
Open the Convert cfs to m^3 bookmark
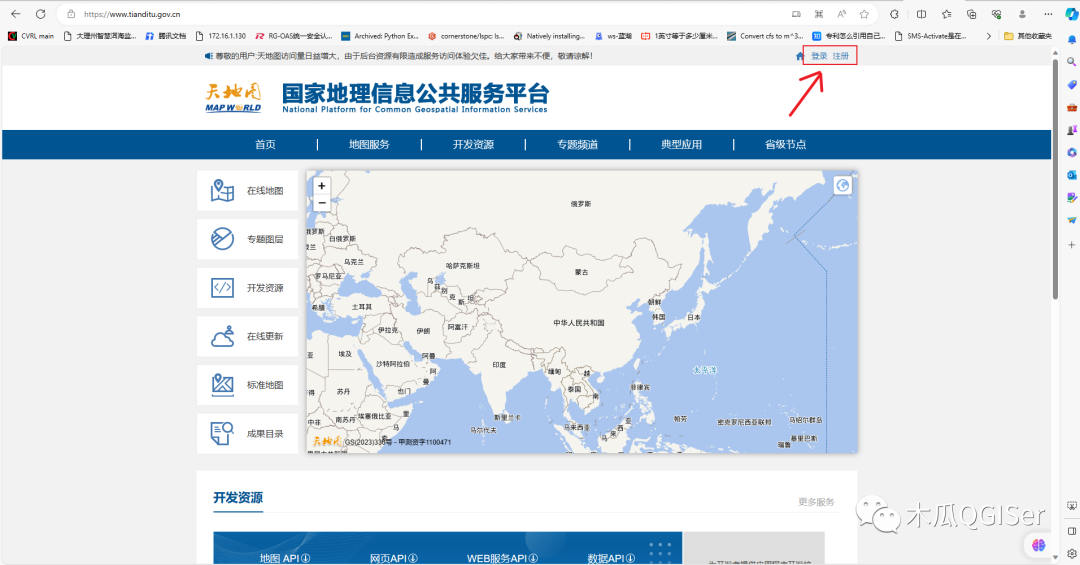pos(765,36)
